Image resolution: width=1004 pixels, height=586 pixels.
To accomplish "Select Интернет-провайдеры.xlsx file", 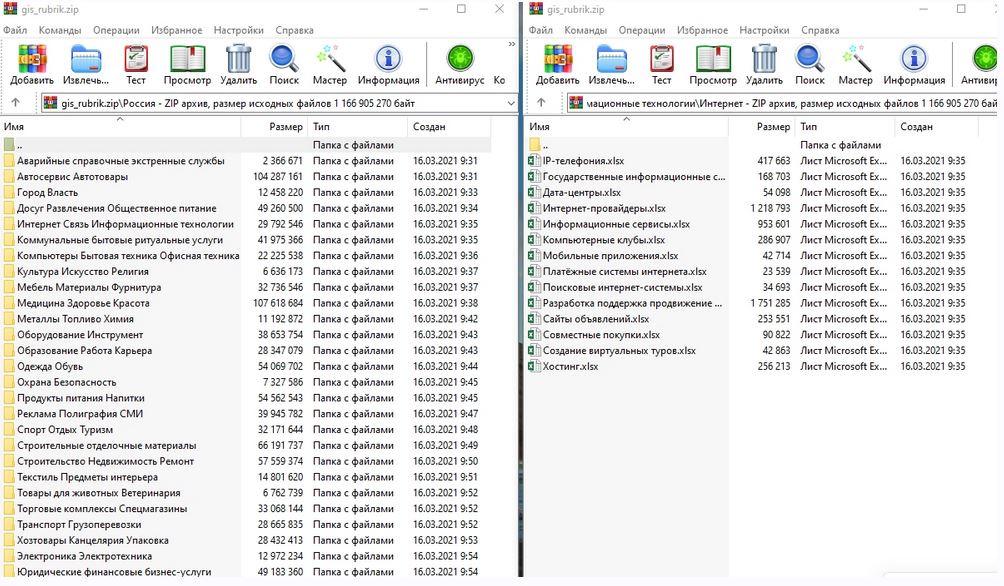I will coord(603,208).
